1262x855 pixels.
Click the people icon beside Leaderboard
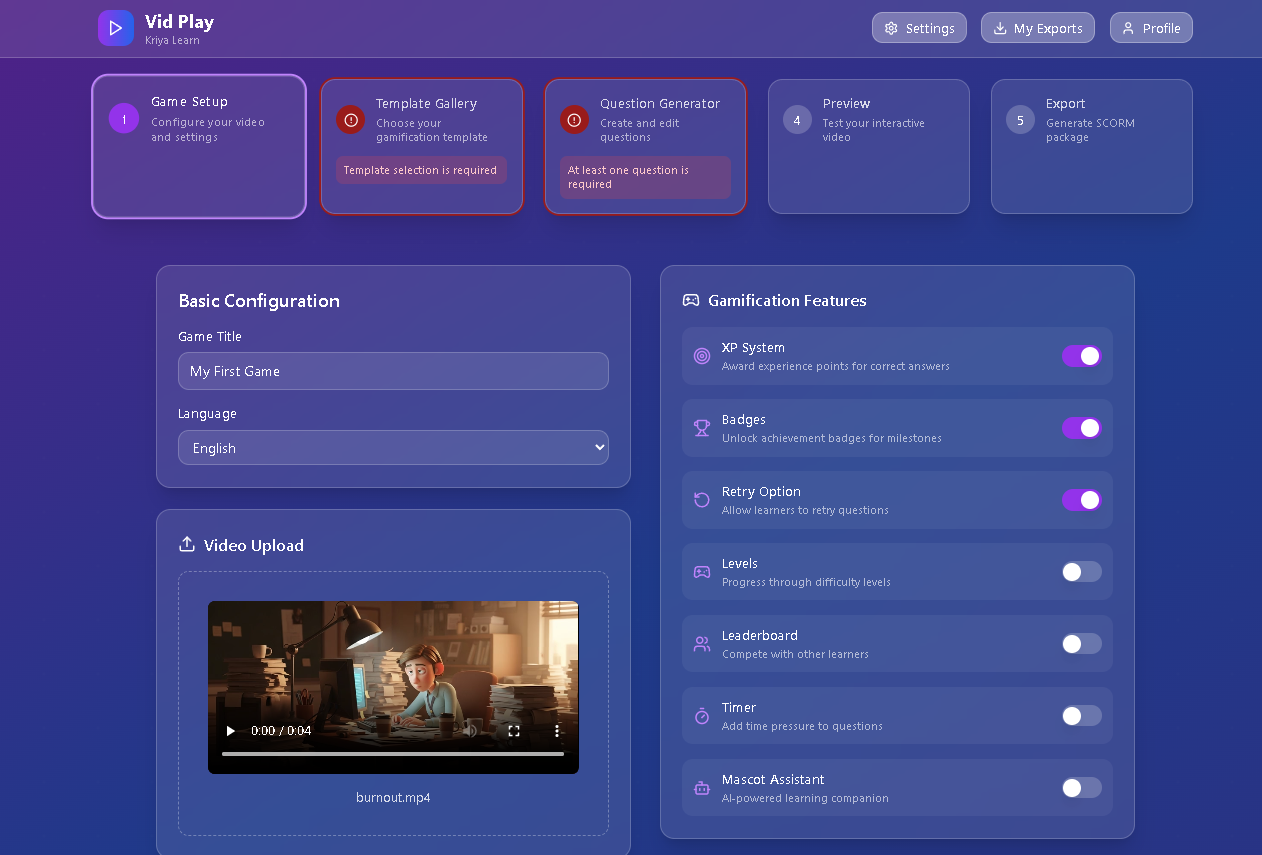point(702,644)
